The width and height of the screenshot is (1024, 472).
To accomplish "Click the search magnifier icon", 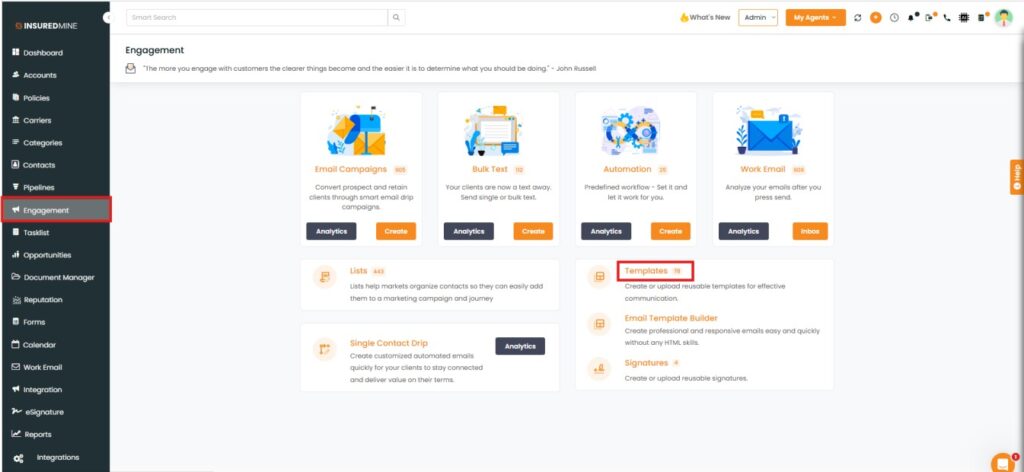I will tap(397, 17).
